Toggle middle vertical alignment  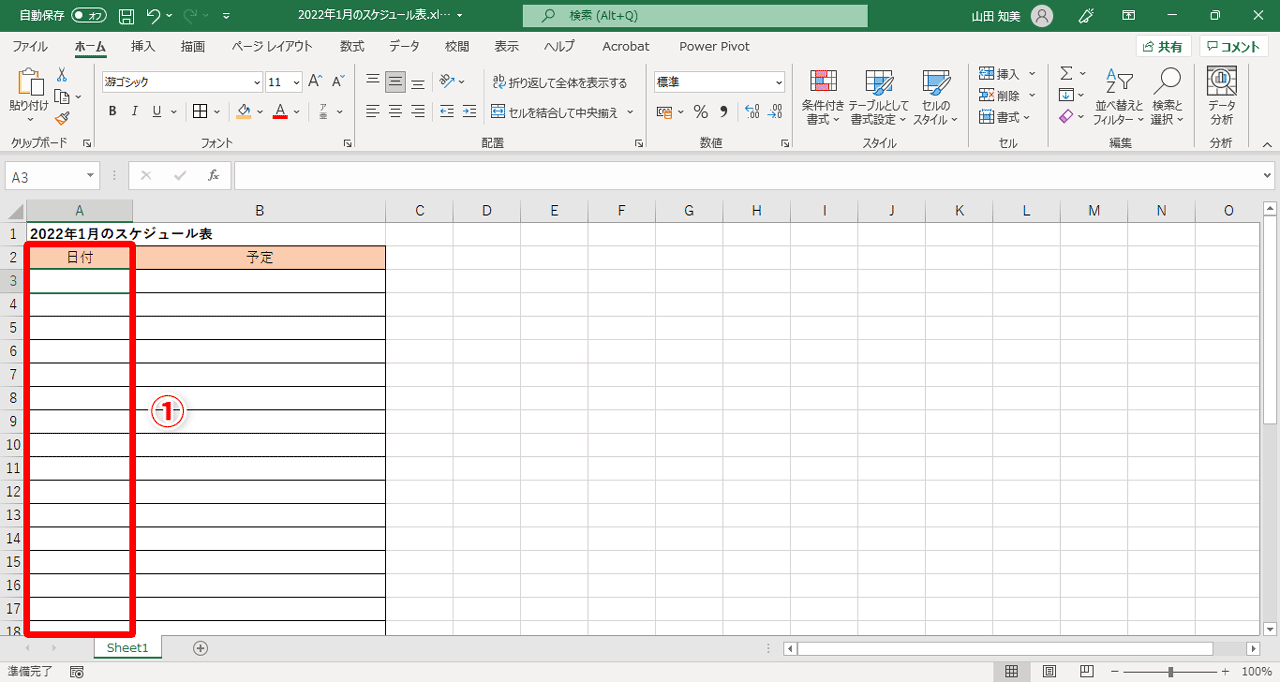click(x=395, y=82)
